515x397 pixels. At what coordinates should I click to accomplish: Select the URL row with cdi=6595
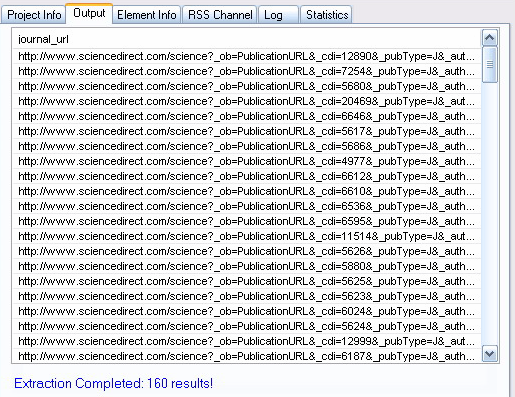point(246,221)
